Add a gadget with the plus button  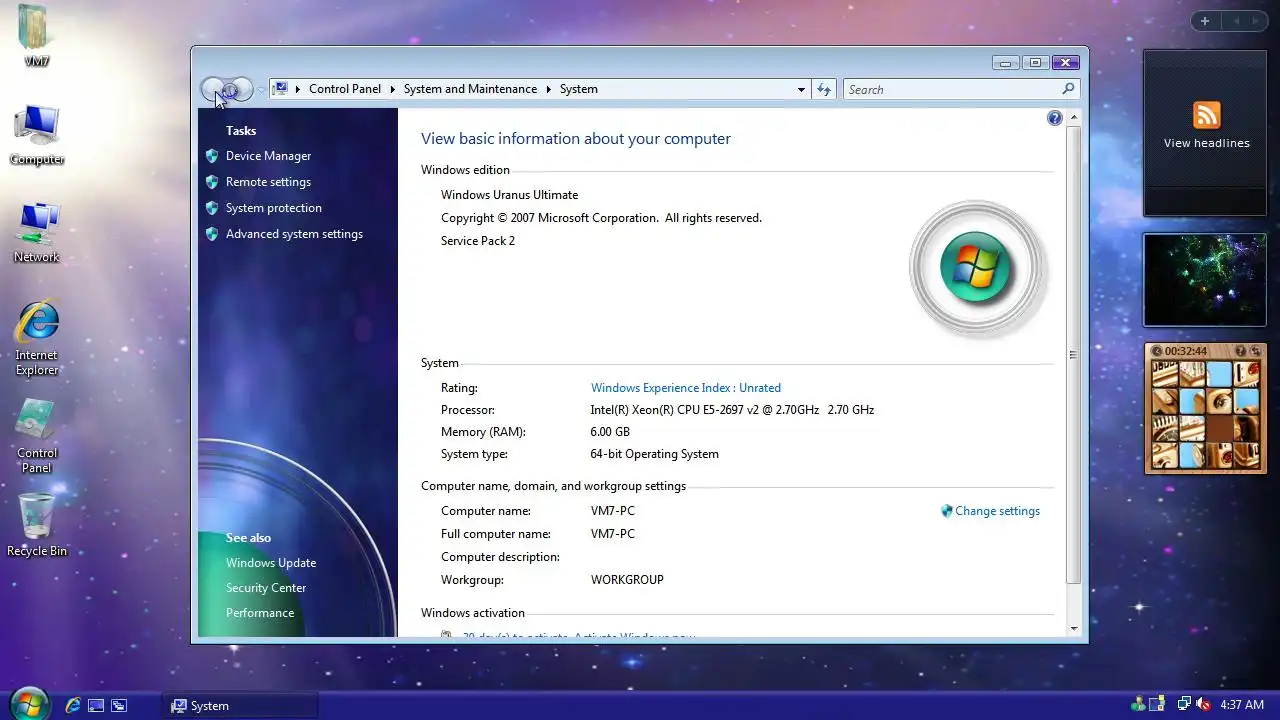coord(1205,21)
